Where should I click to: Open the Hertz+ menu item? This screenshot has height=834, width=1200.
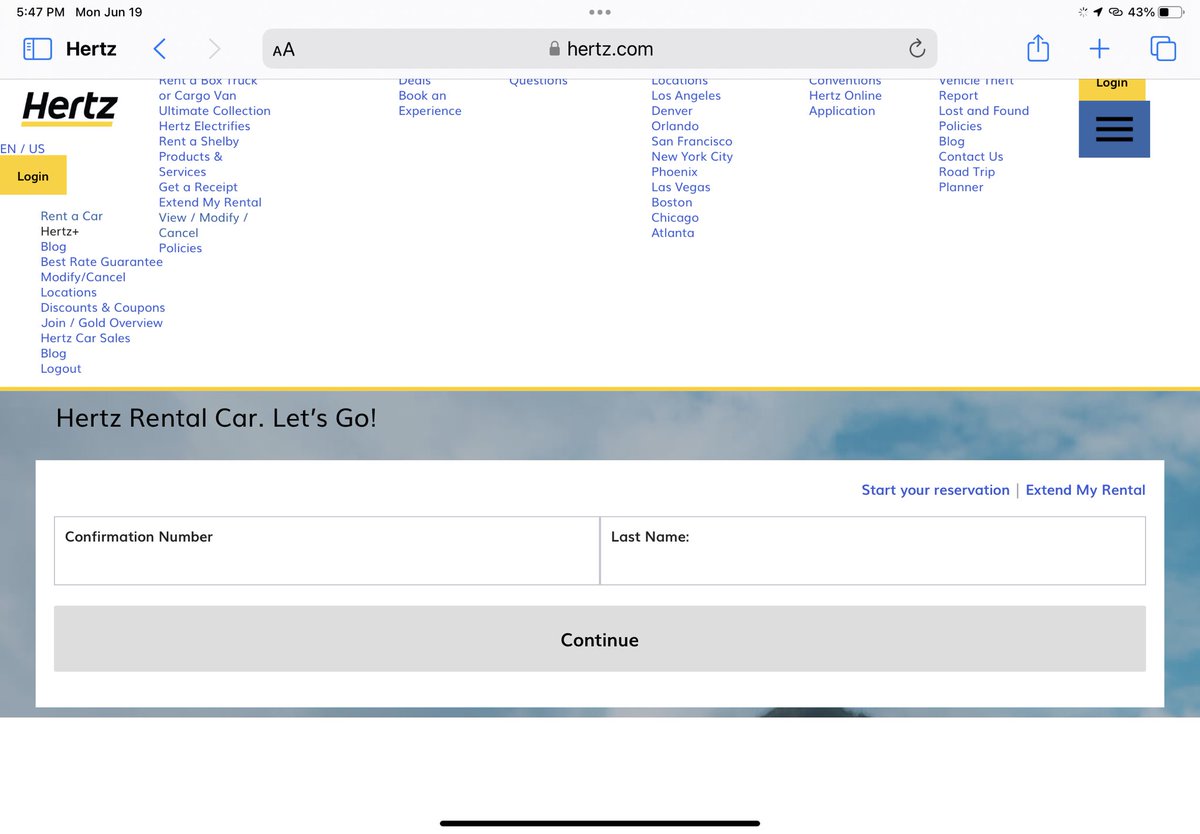(60, 231)
